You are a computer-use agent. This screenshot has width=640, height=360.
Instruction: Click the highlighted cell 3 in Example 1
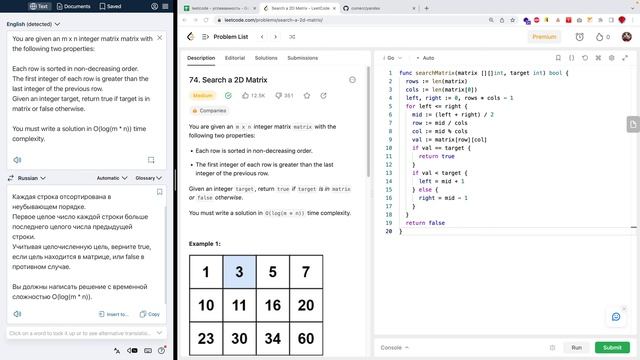239,272
